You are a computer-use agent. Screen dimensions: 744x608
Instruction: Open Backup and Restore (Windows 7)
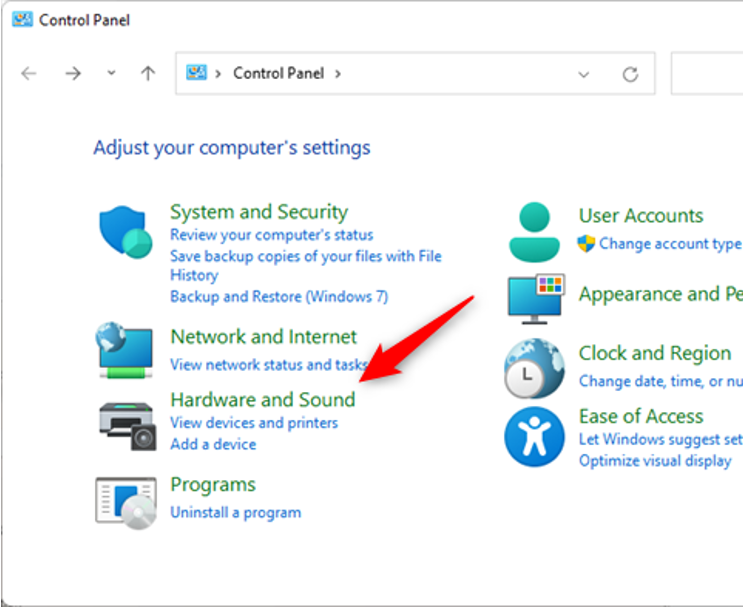(279, 297)
